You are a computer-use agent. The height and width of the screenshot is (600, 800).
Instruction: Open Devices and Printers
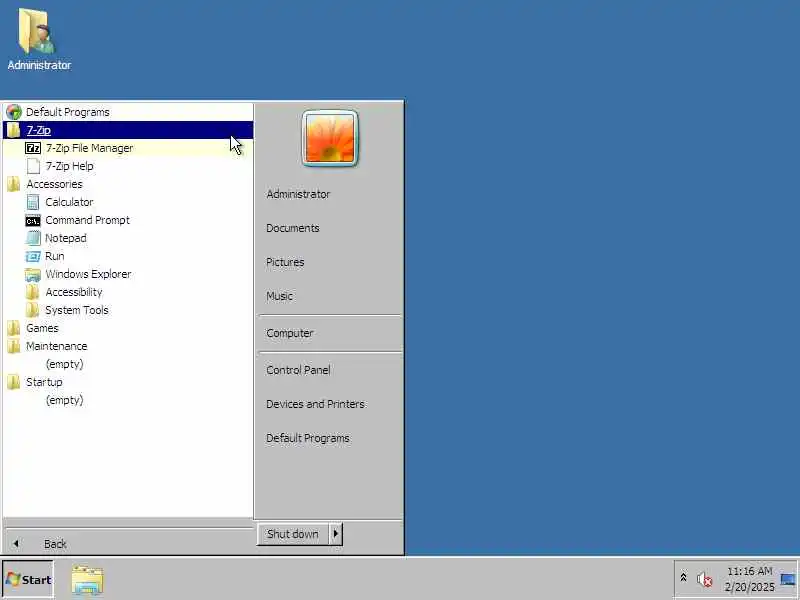[x=316, y=404]
